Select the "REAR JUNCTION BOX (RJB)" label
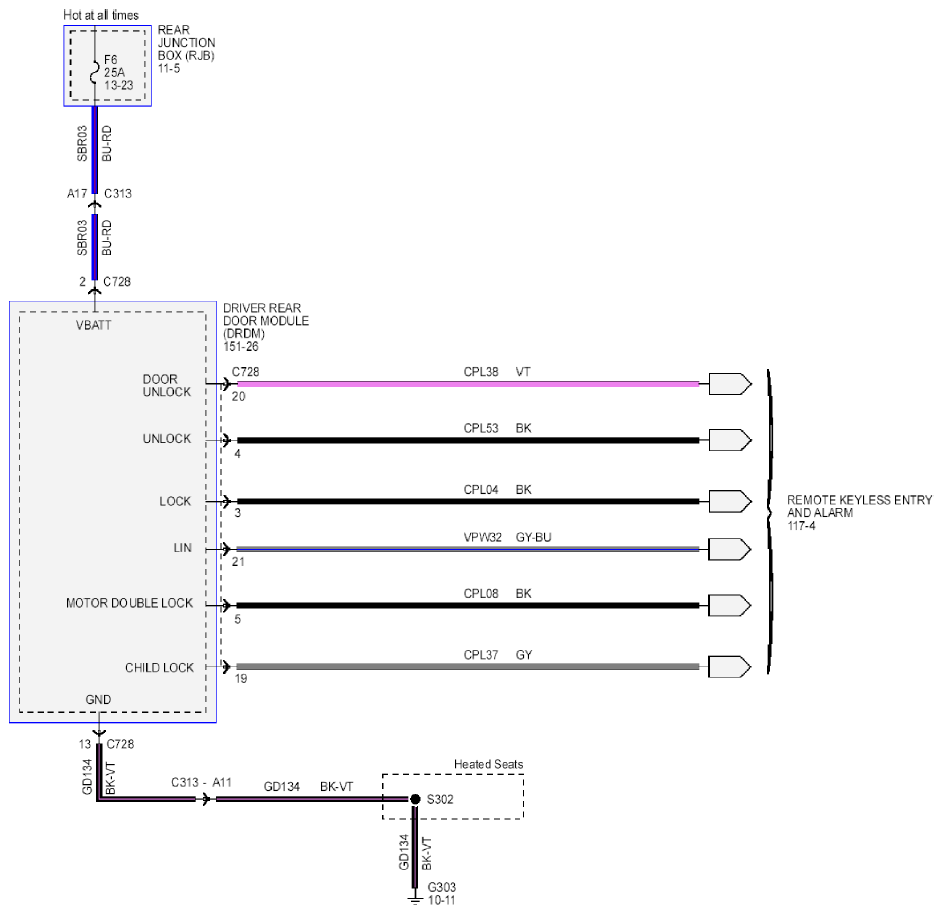The image size is (943, 914). (186, 42)
